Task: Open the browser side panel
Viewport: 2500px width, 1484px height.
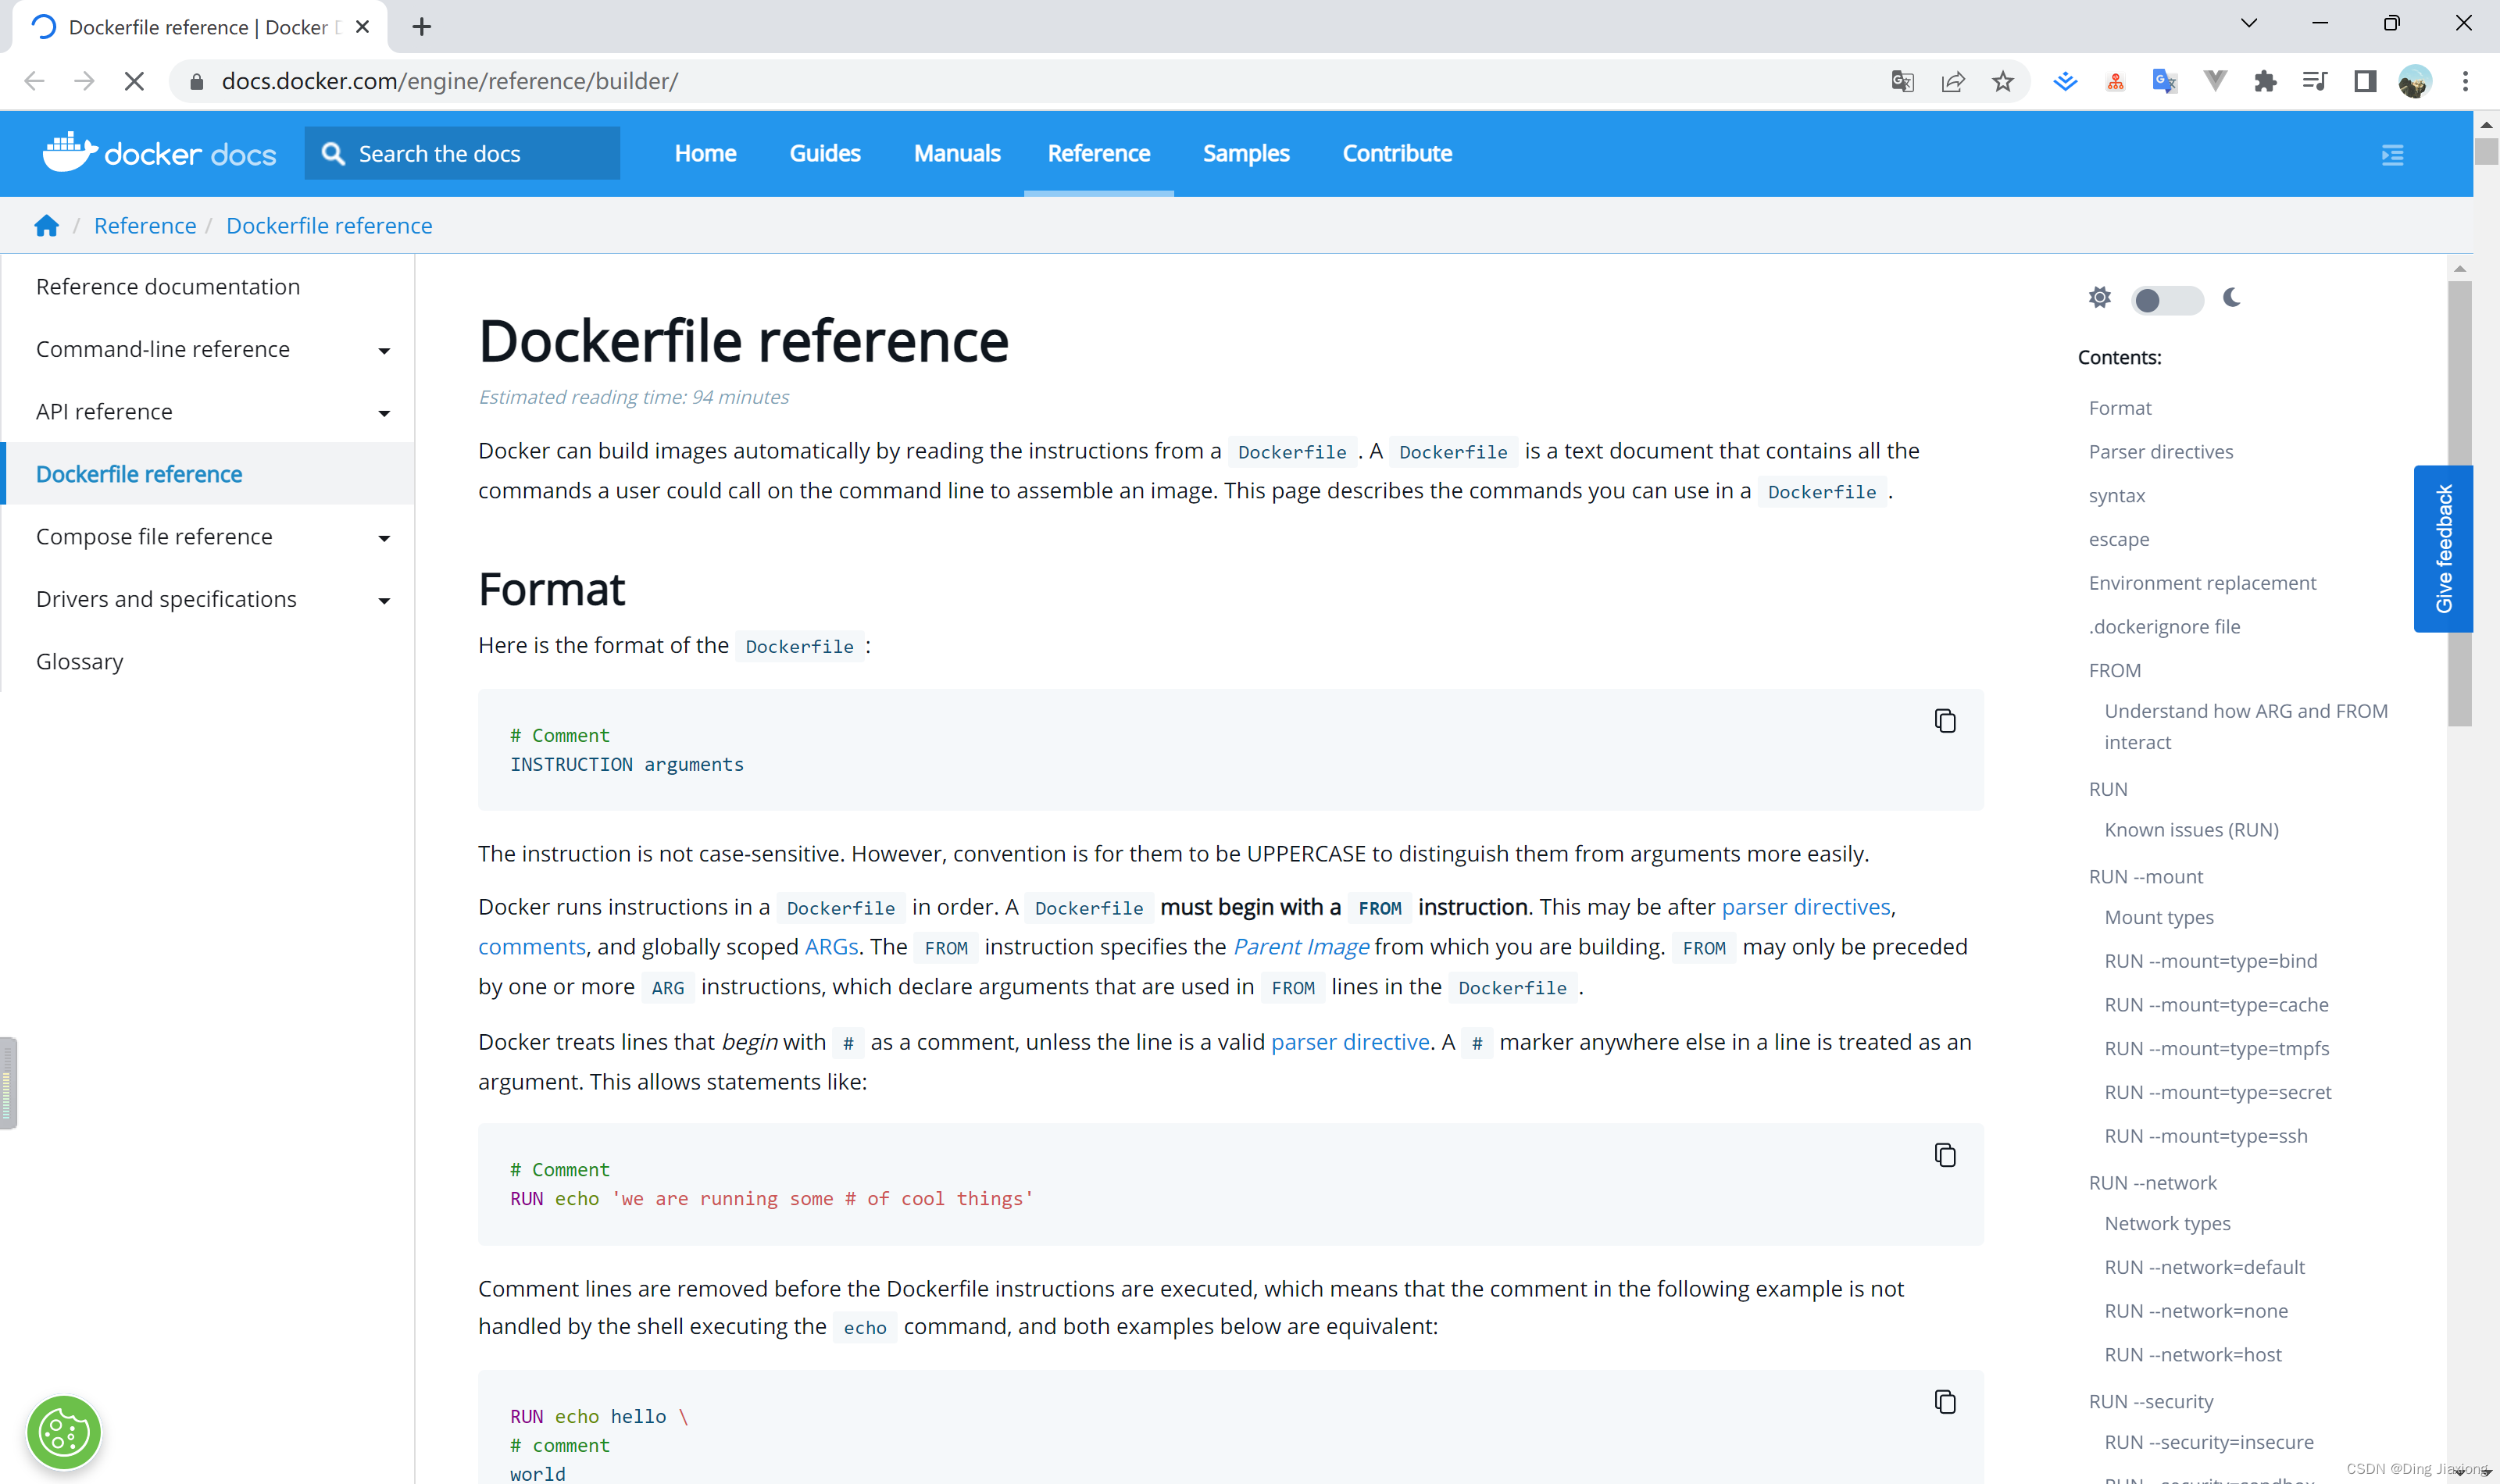Action: click(x=2365, y=81)
